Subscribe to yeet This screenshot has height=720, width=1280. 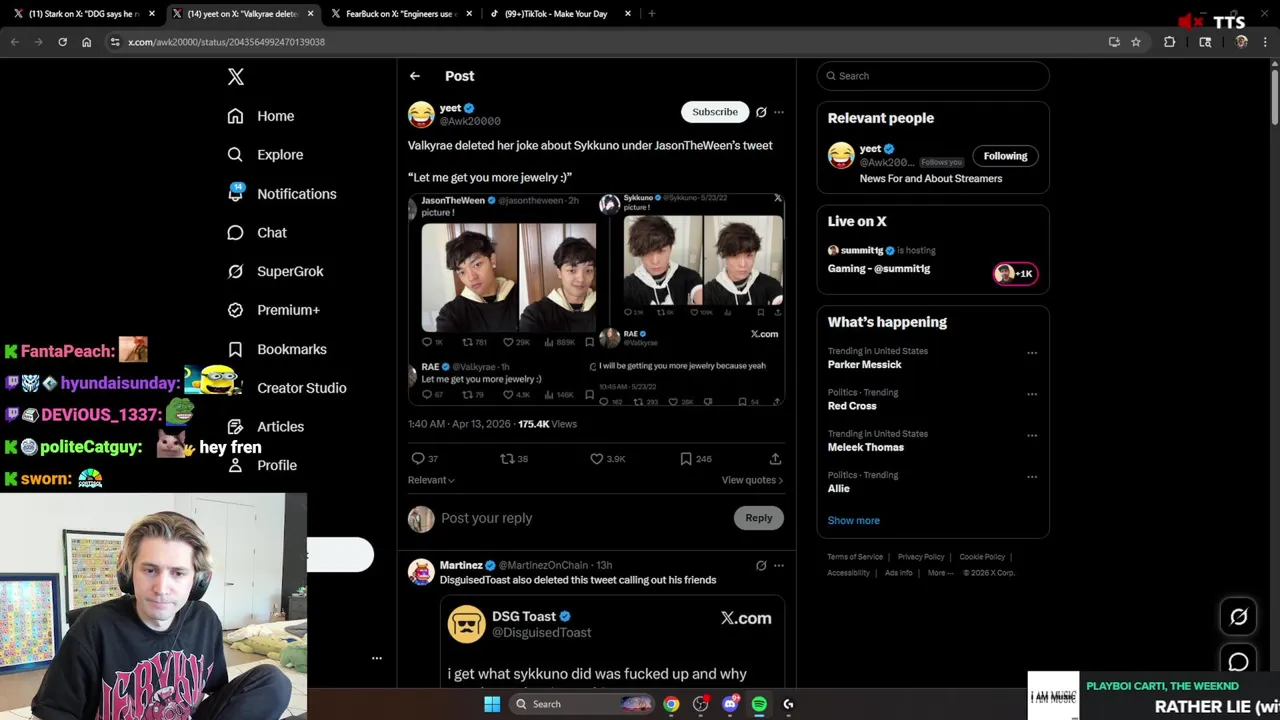[715, 112]
